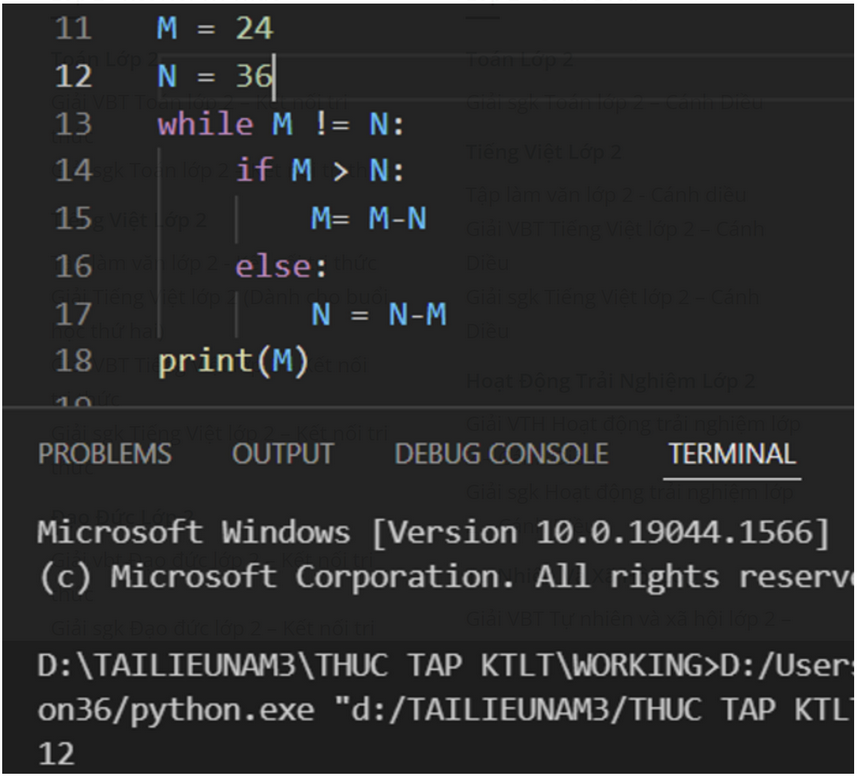The width and height of the screenshot is (857, 778).
Task: Open the OUTPUT panel tab
Action: pyautogui.click(x=282, y=454)
